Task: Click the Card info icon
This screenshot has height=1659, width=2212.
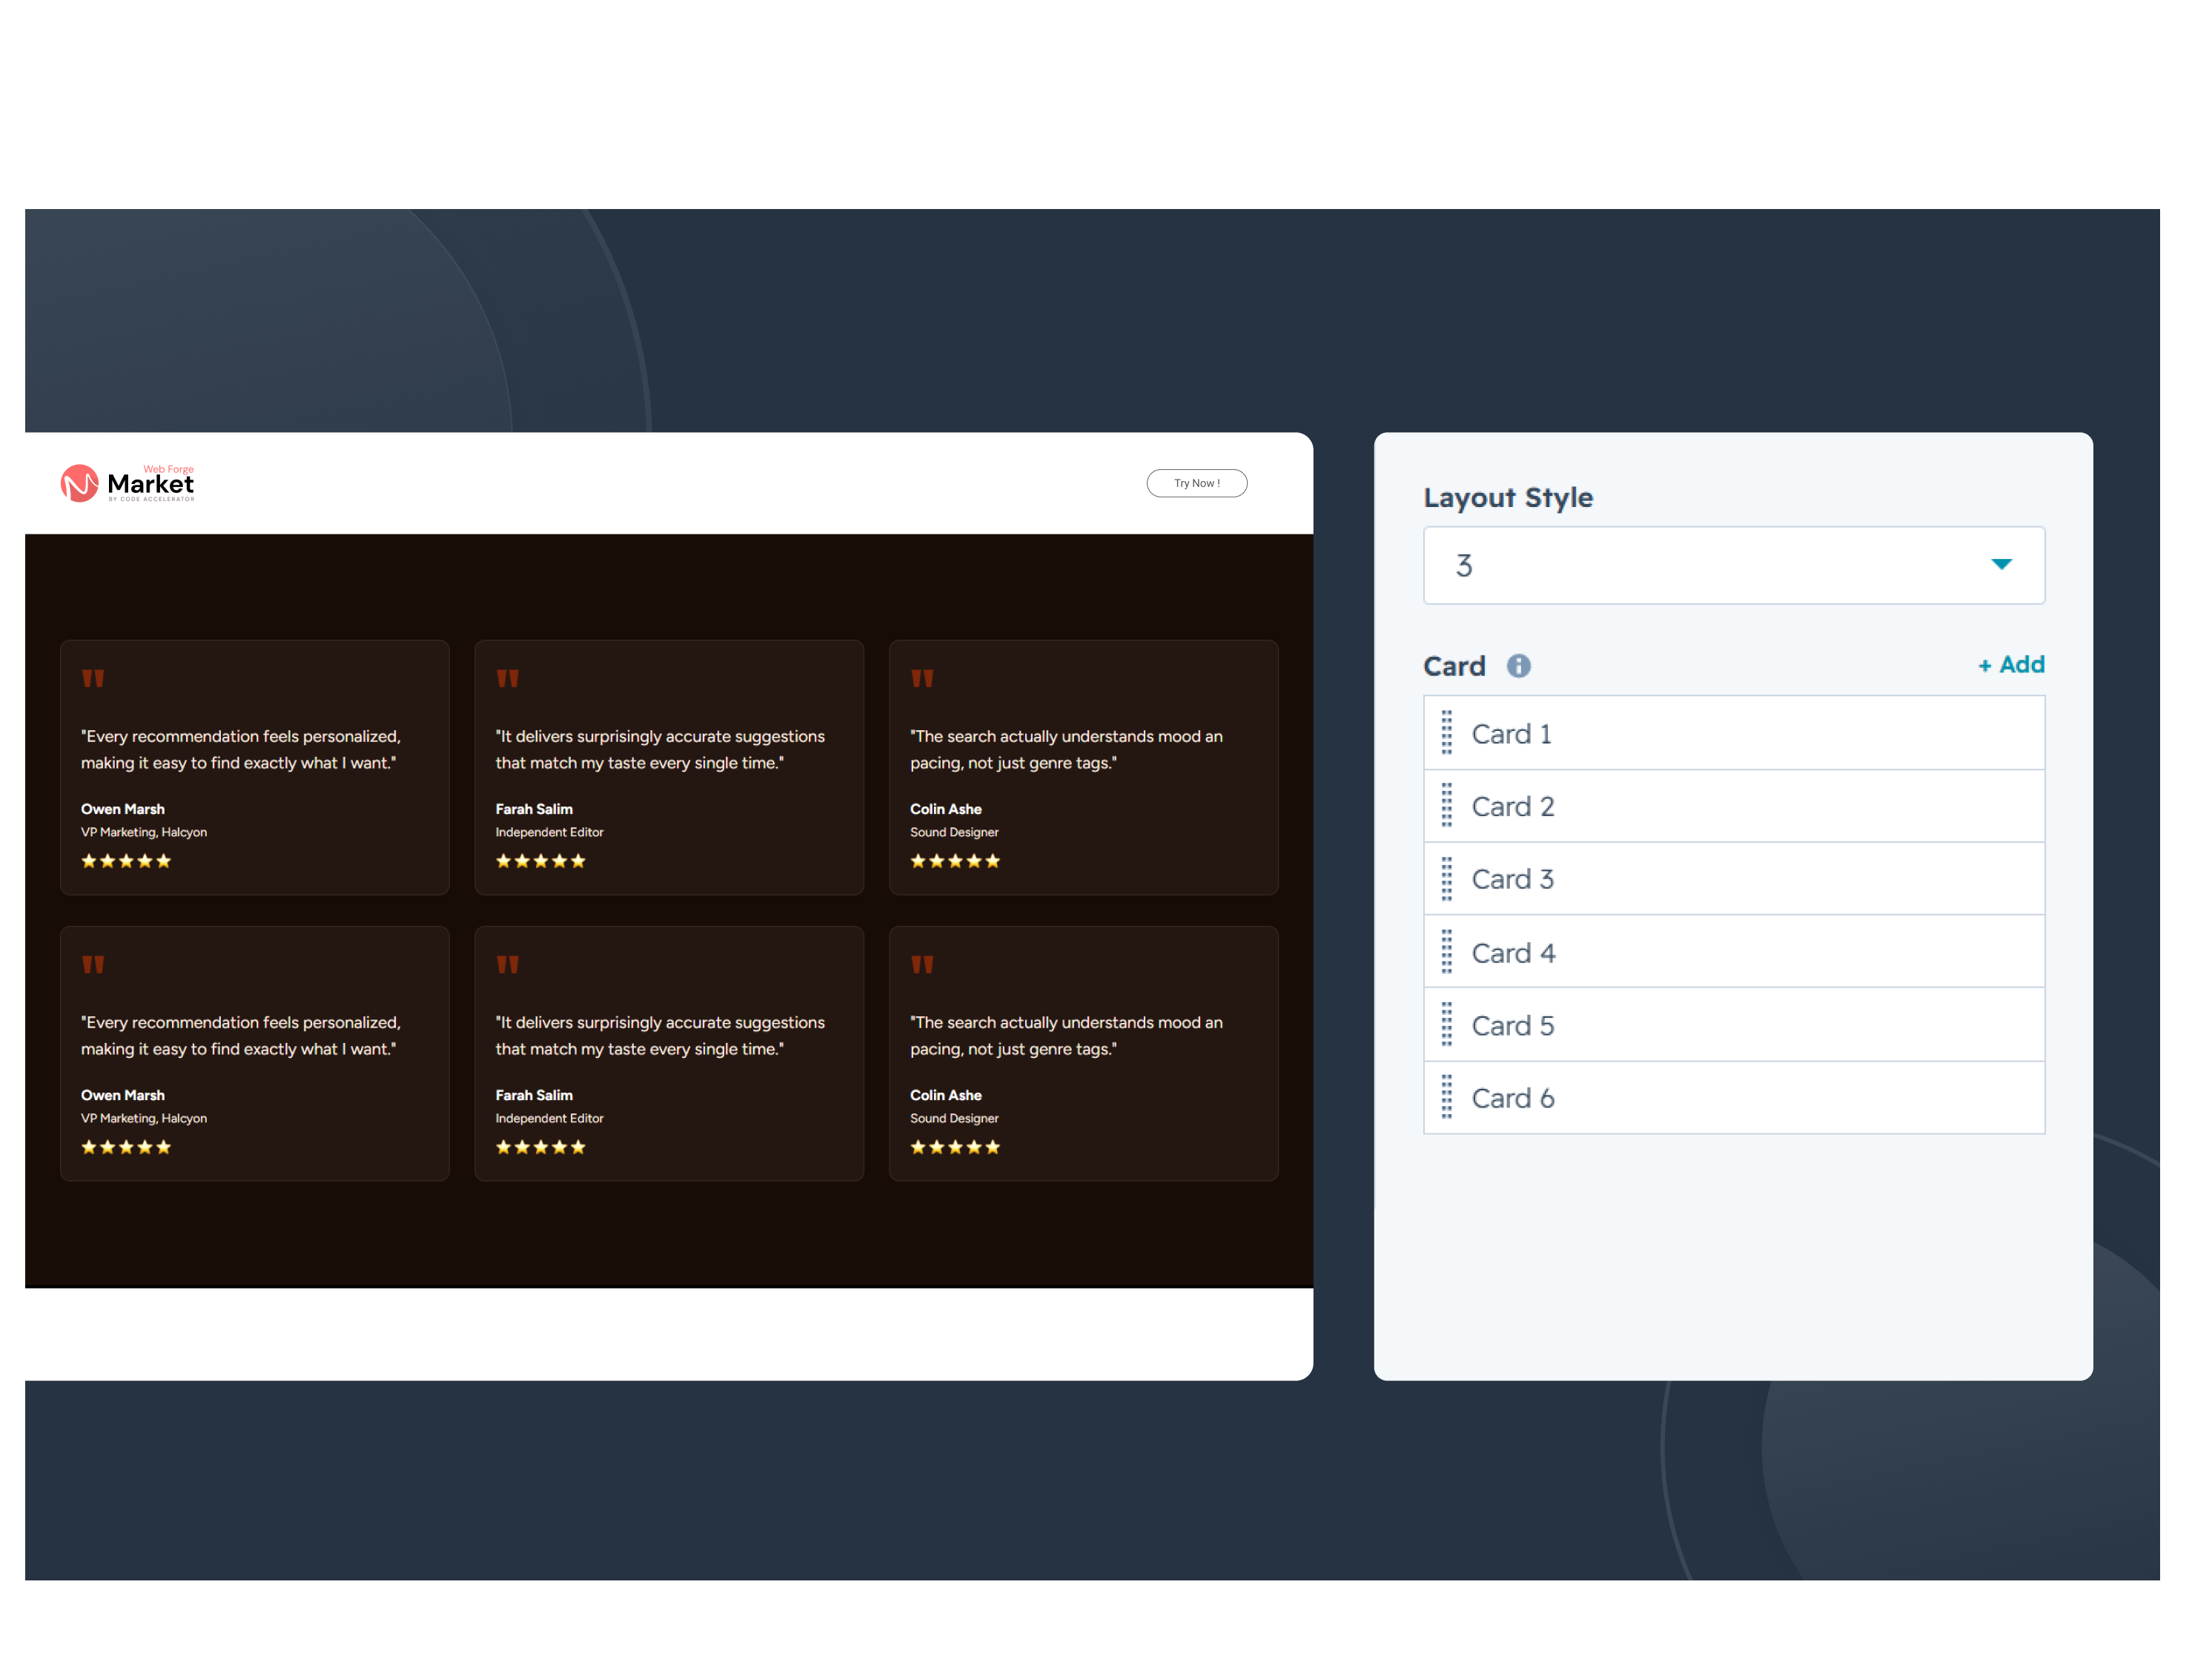Action: tap(1518, 666)
